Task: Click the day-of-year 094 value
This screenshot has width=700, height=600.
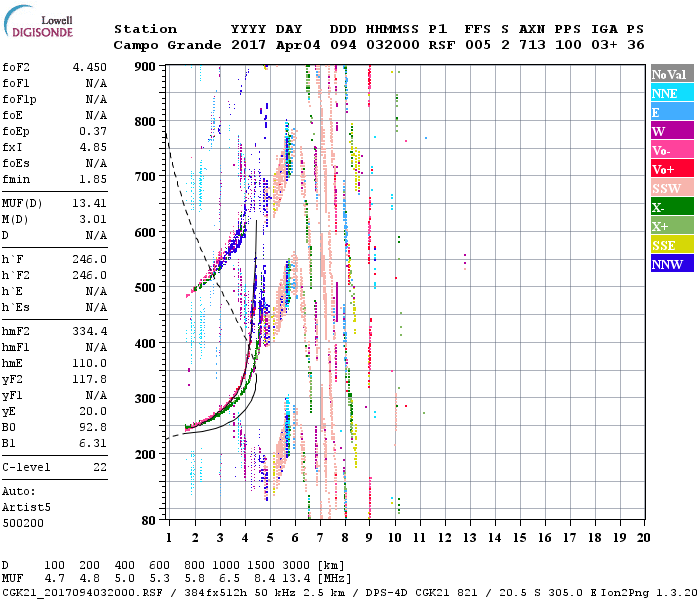Action: (343, 45)
